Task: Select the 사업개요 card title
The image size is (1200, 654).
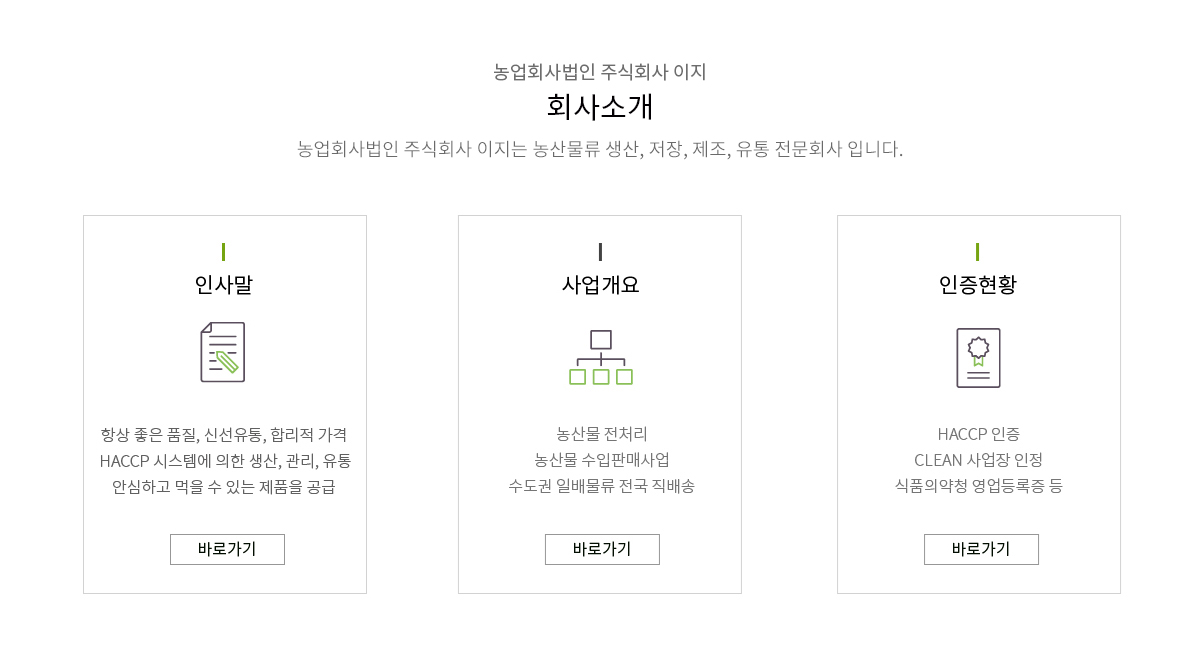Action: (x=600, y=285)
